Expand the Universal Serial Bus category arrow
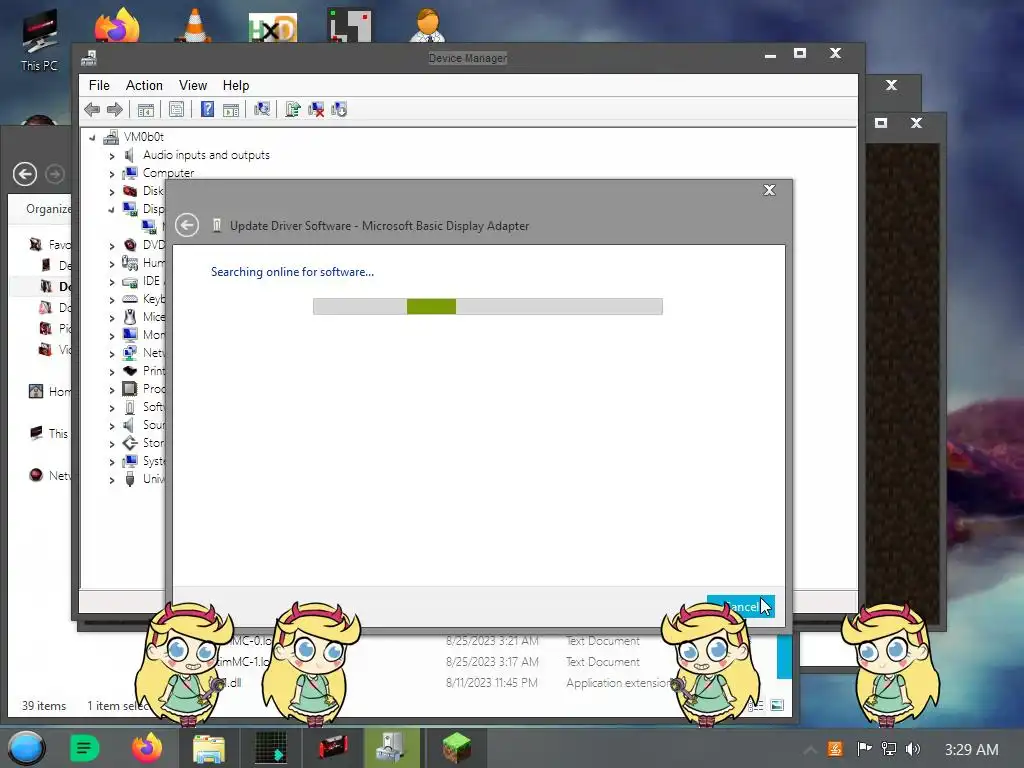The image size is (1024, 768). click(112, 480)
